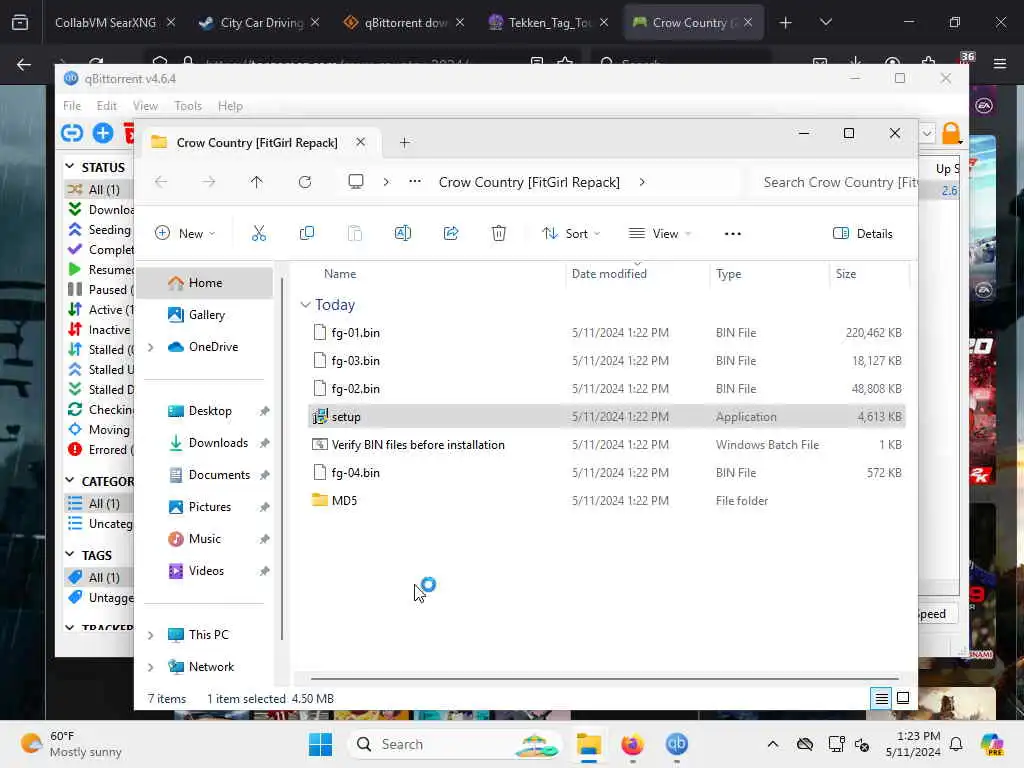
Task: Open File Explorer from the taskbar
Action: pyautogui.click(x=588, y=744)
